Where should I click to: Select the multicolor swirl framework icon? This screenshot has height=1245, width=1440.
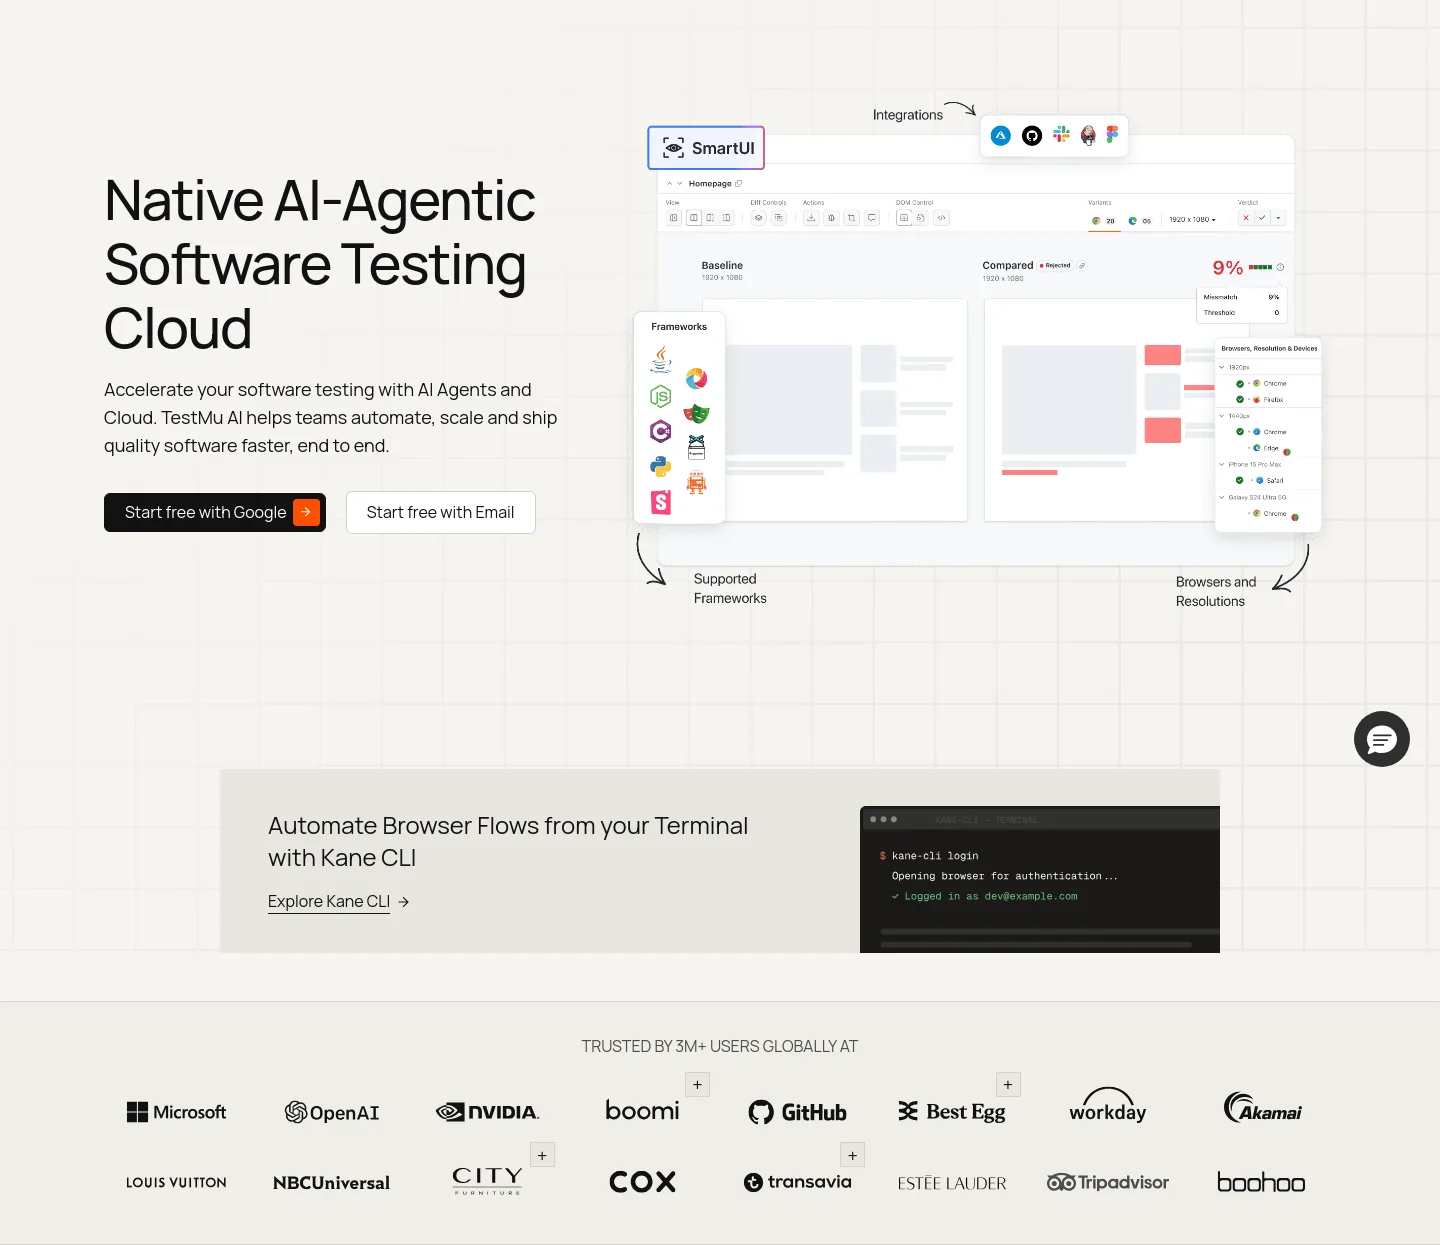[697, 378]
